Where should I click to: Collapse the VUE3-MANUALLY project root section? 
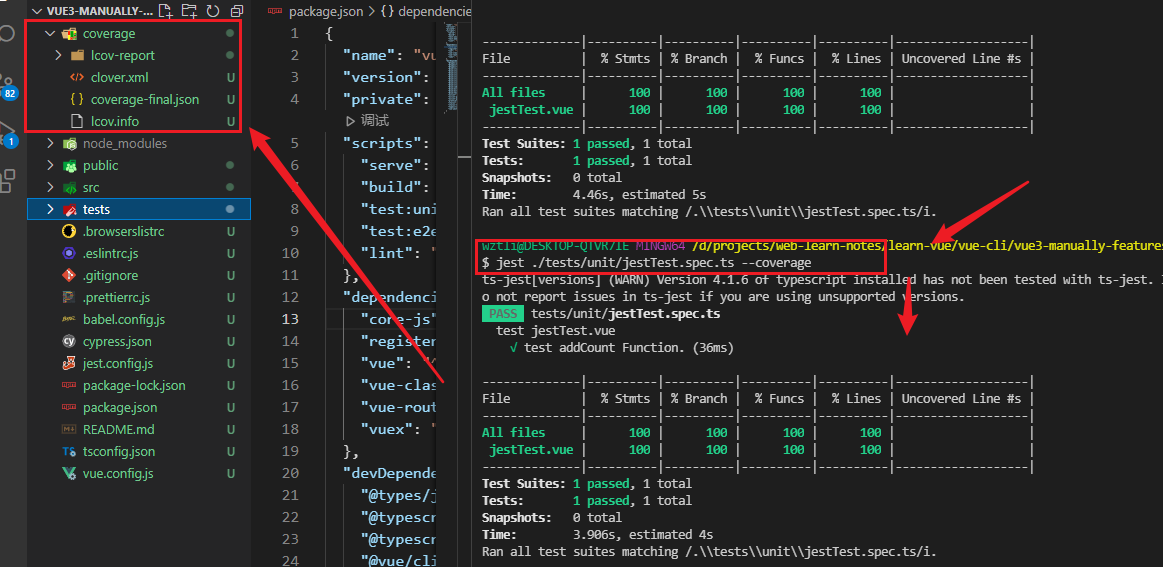[36, 11]
